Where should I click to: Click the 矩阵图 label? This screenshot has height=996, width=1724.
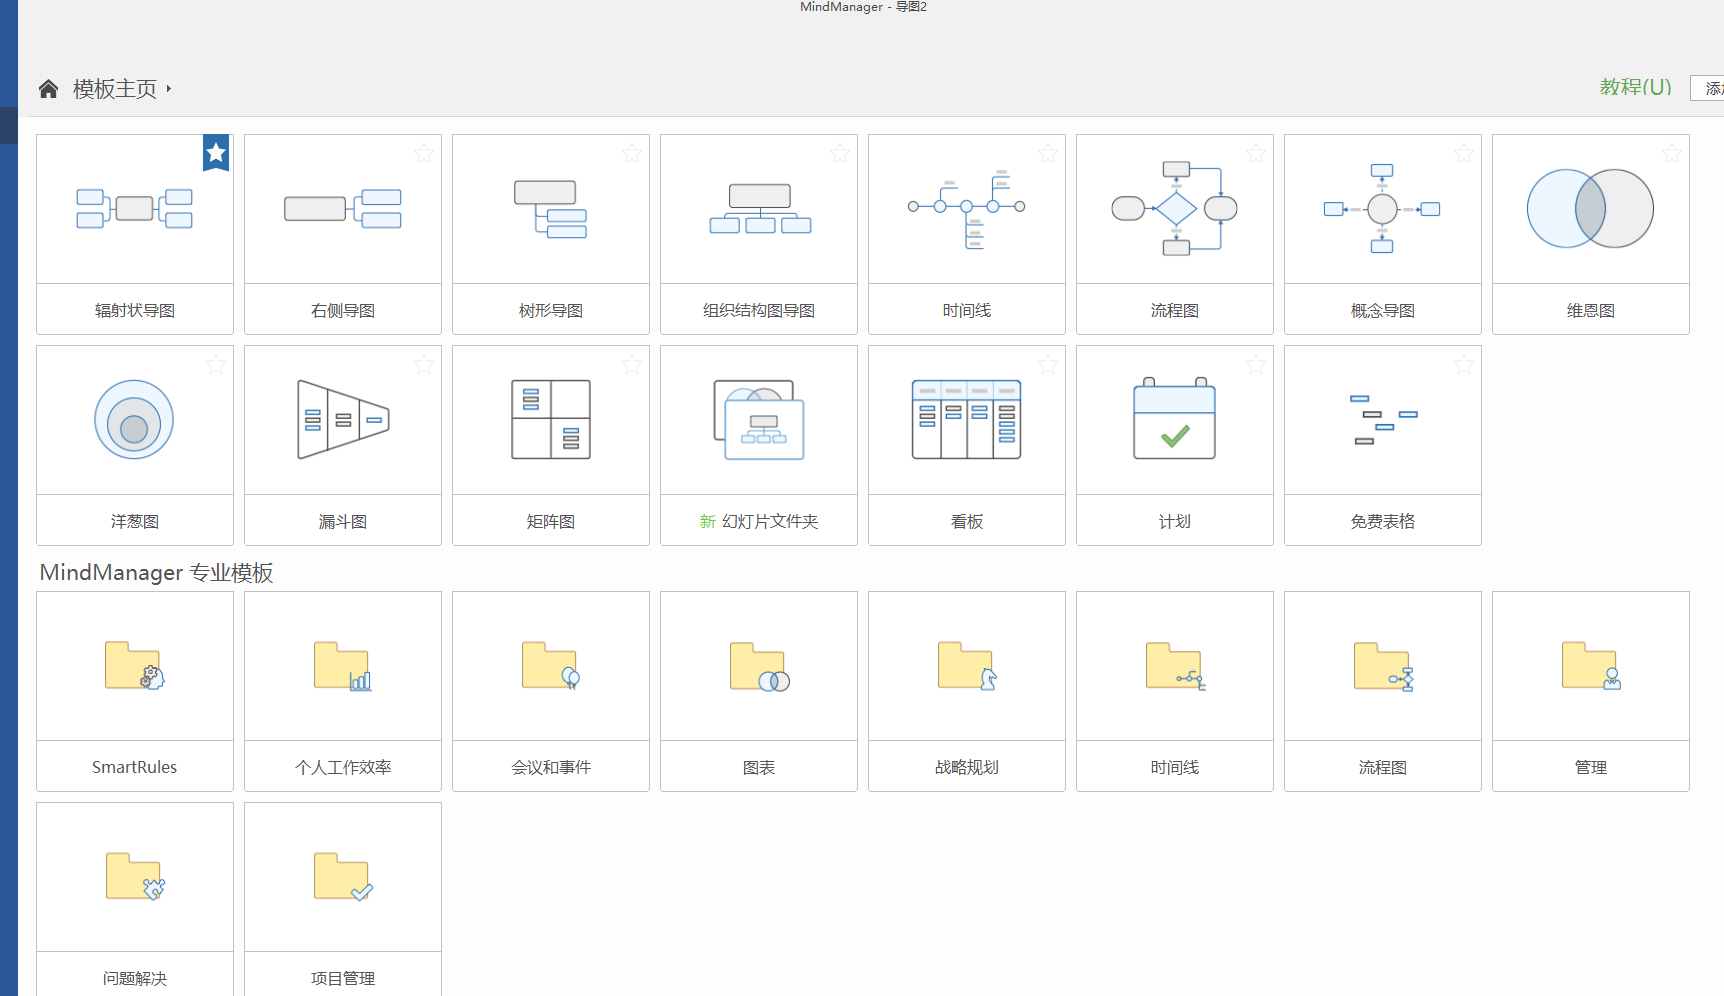pos(551,522)
